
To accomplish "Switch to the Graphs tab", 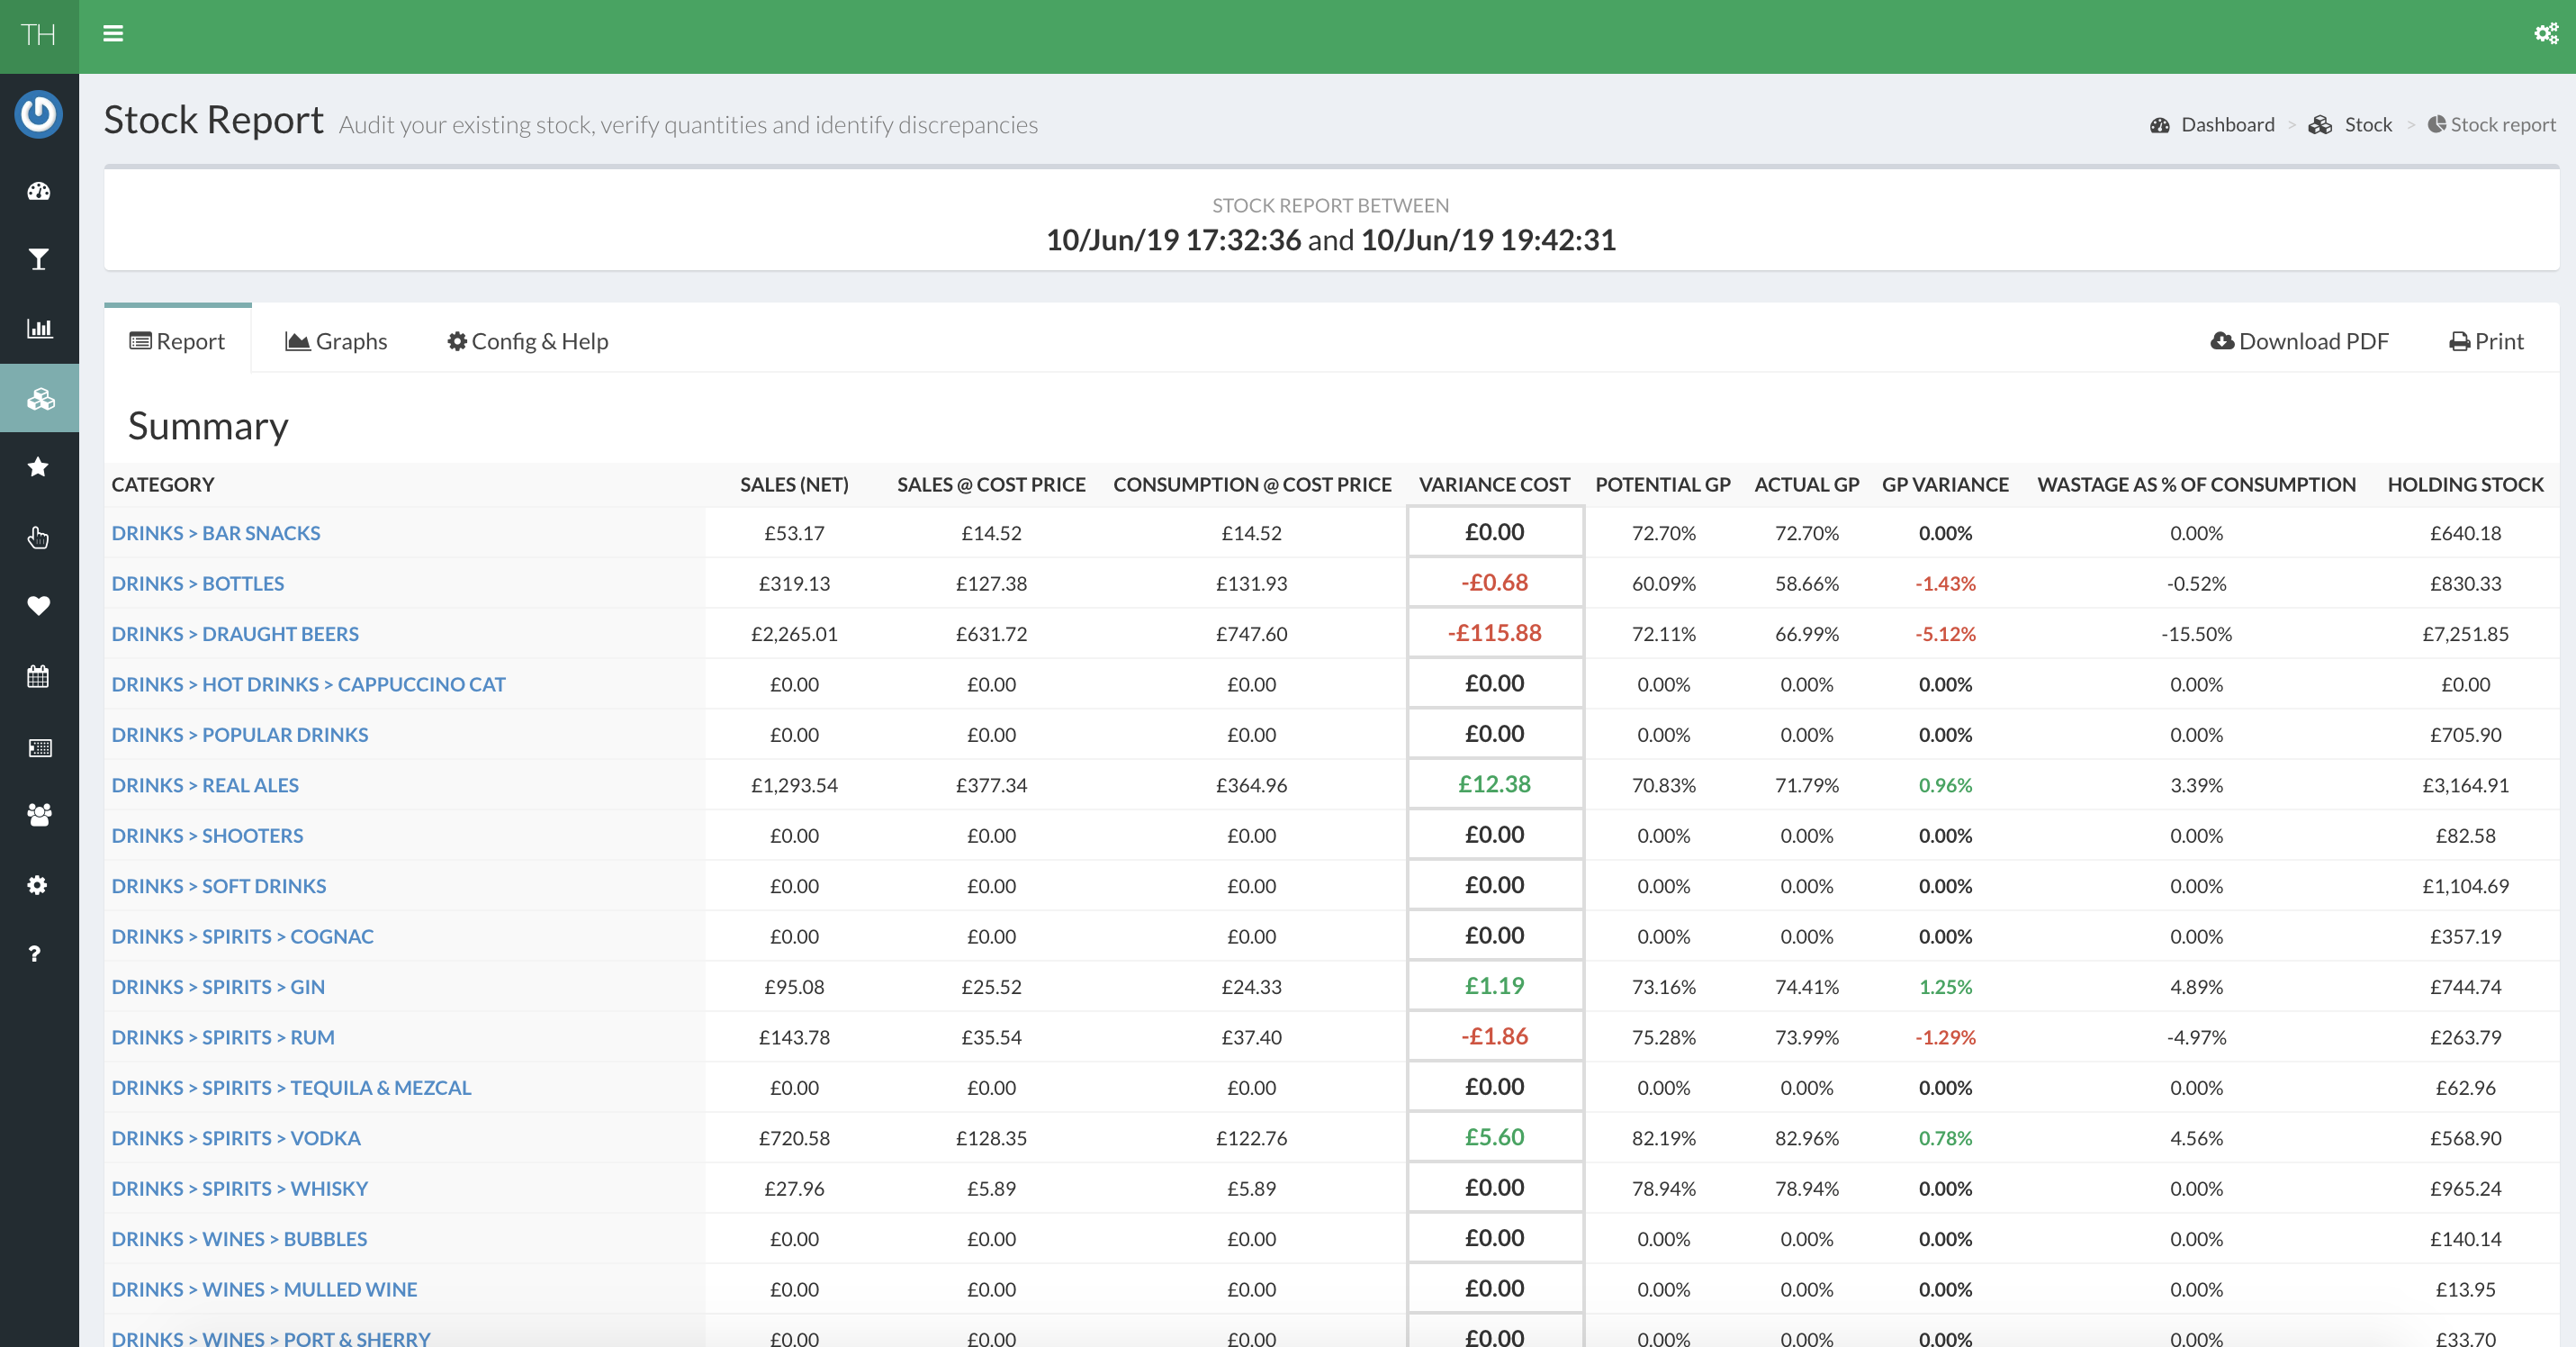I will click(x=336, y=341).
